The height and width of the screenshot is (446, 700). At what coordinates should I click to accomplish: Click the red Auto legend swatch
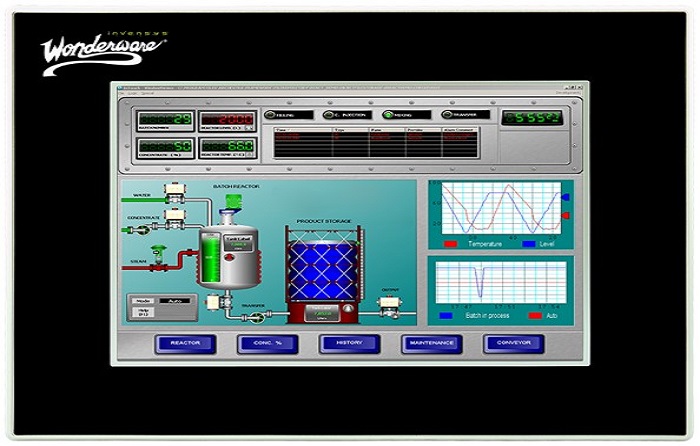click(535, 316)
